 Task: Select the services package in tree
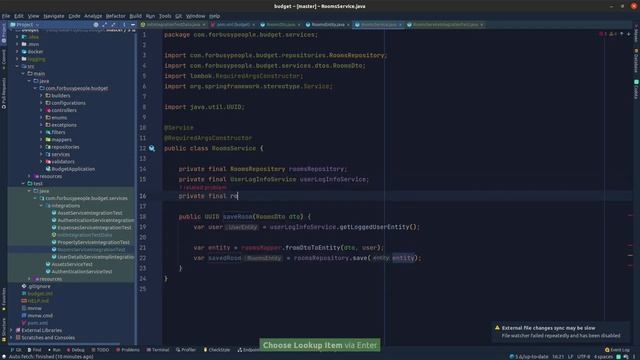pos(60,154)
